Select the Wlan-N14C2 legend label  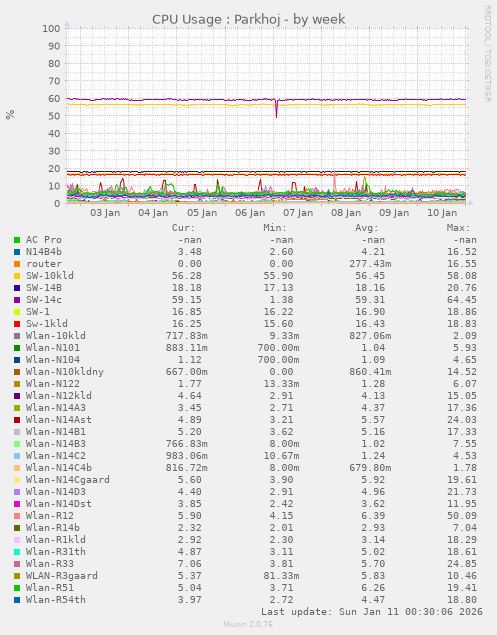point(56,456)
